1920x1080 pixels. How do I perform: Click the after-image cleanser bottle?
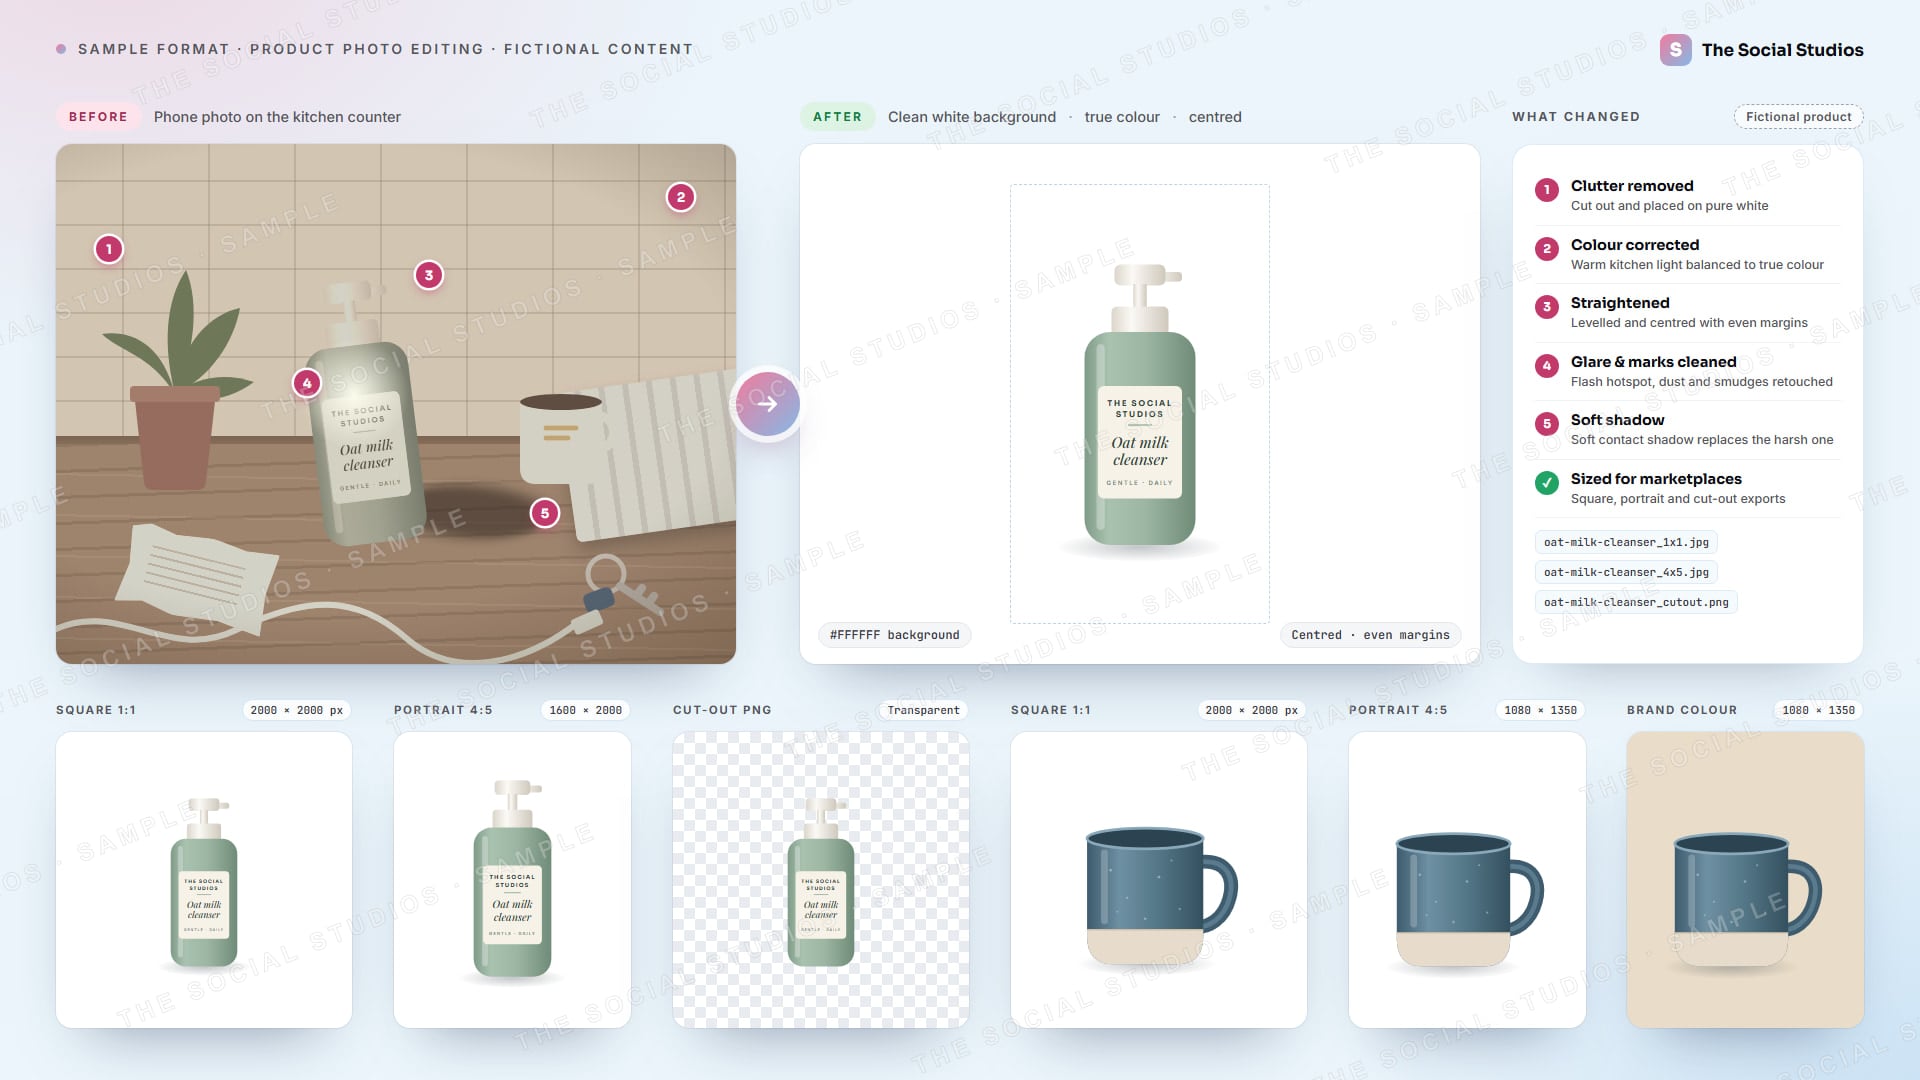point(1140,405)
